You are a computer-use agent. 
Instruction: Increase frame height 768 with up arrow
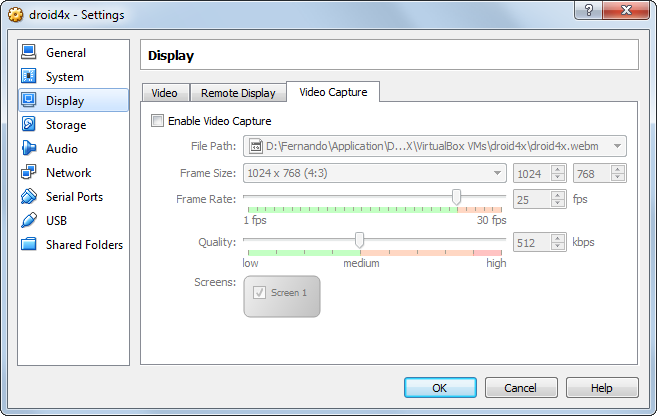click(x=618, y=169)
